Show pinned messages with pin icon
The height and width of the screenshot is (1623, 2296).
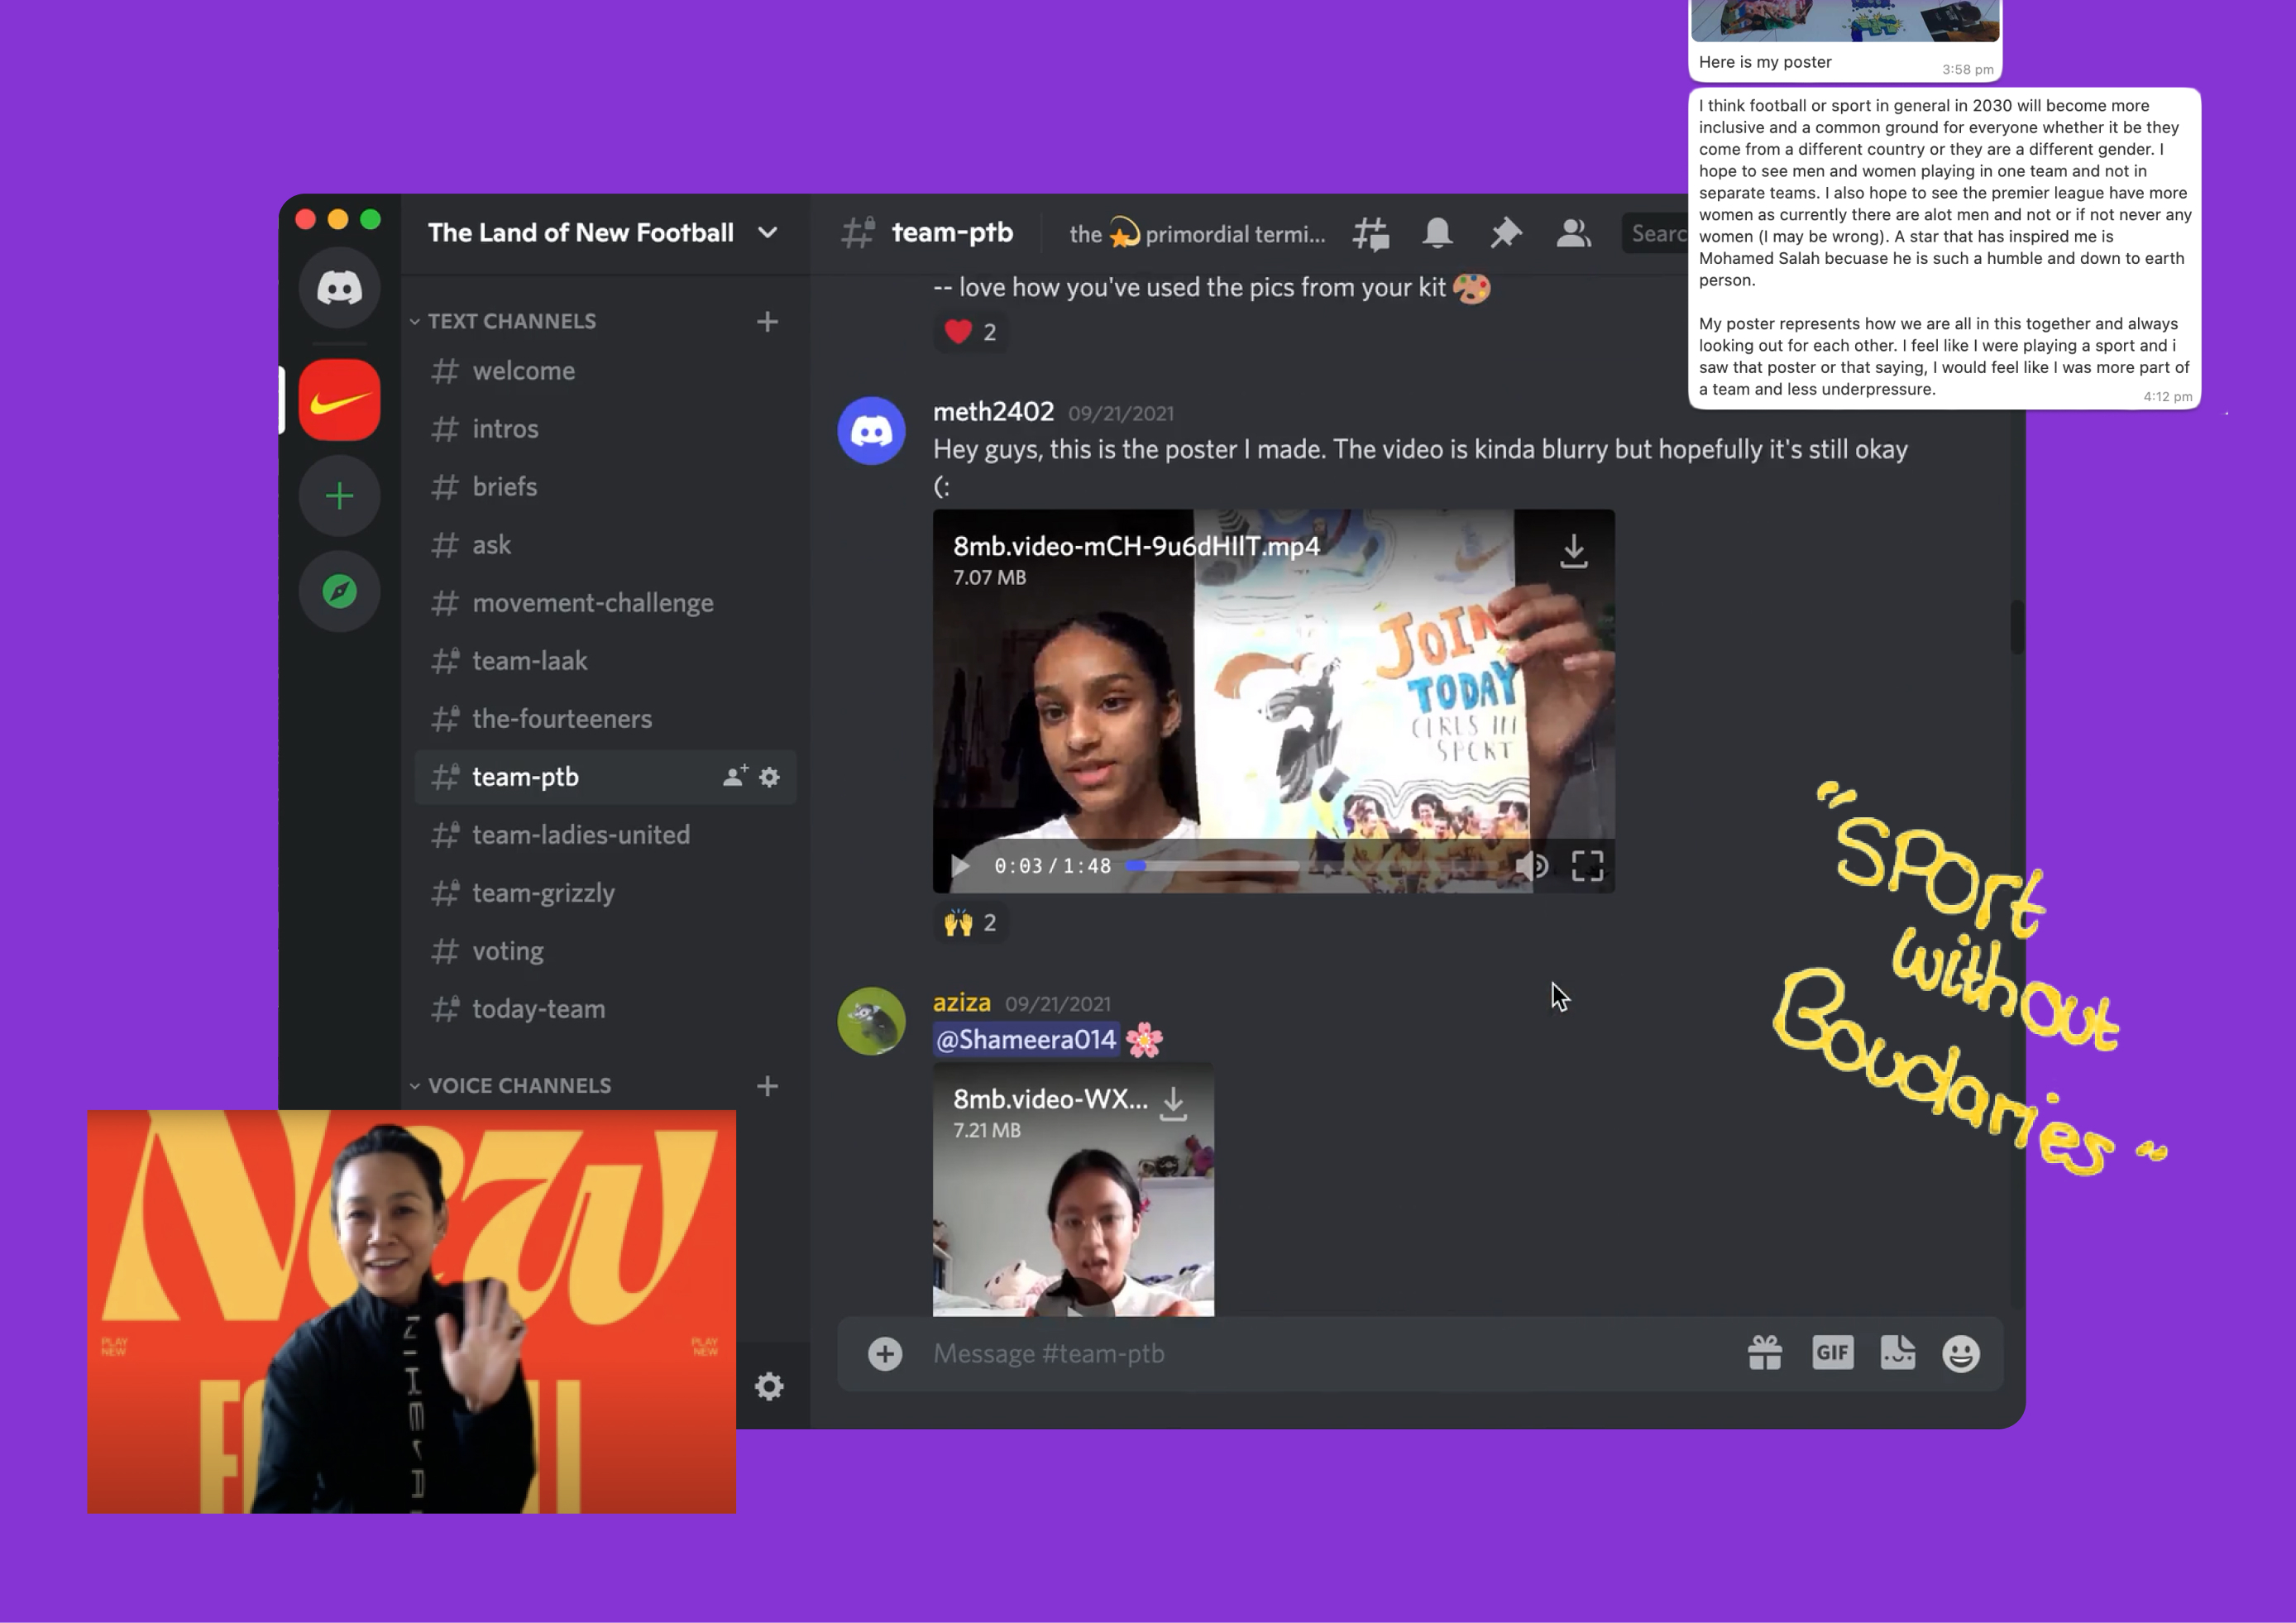(x=1505, y=233)
